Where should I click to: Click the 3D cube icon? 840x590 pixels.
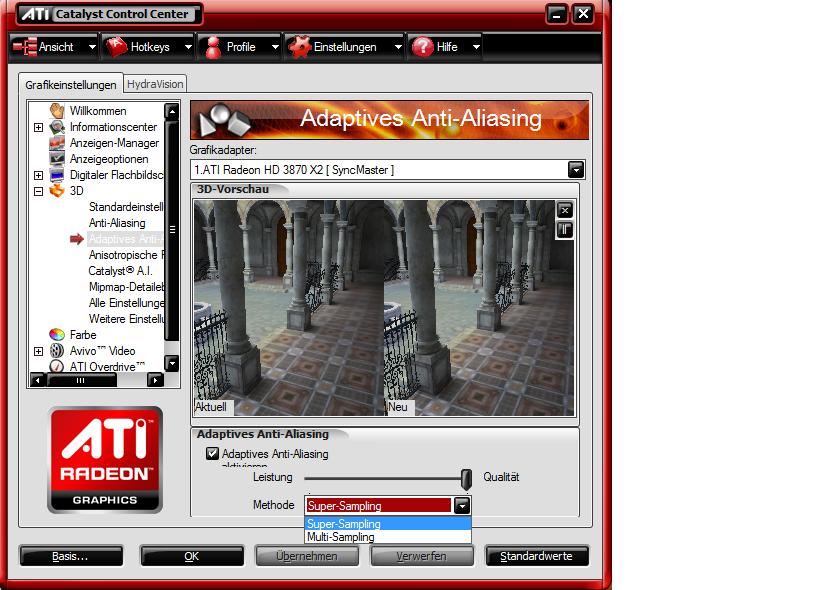[x=57, y=190]
